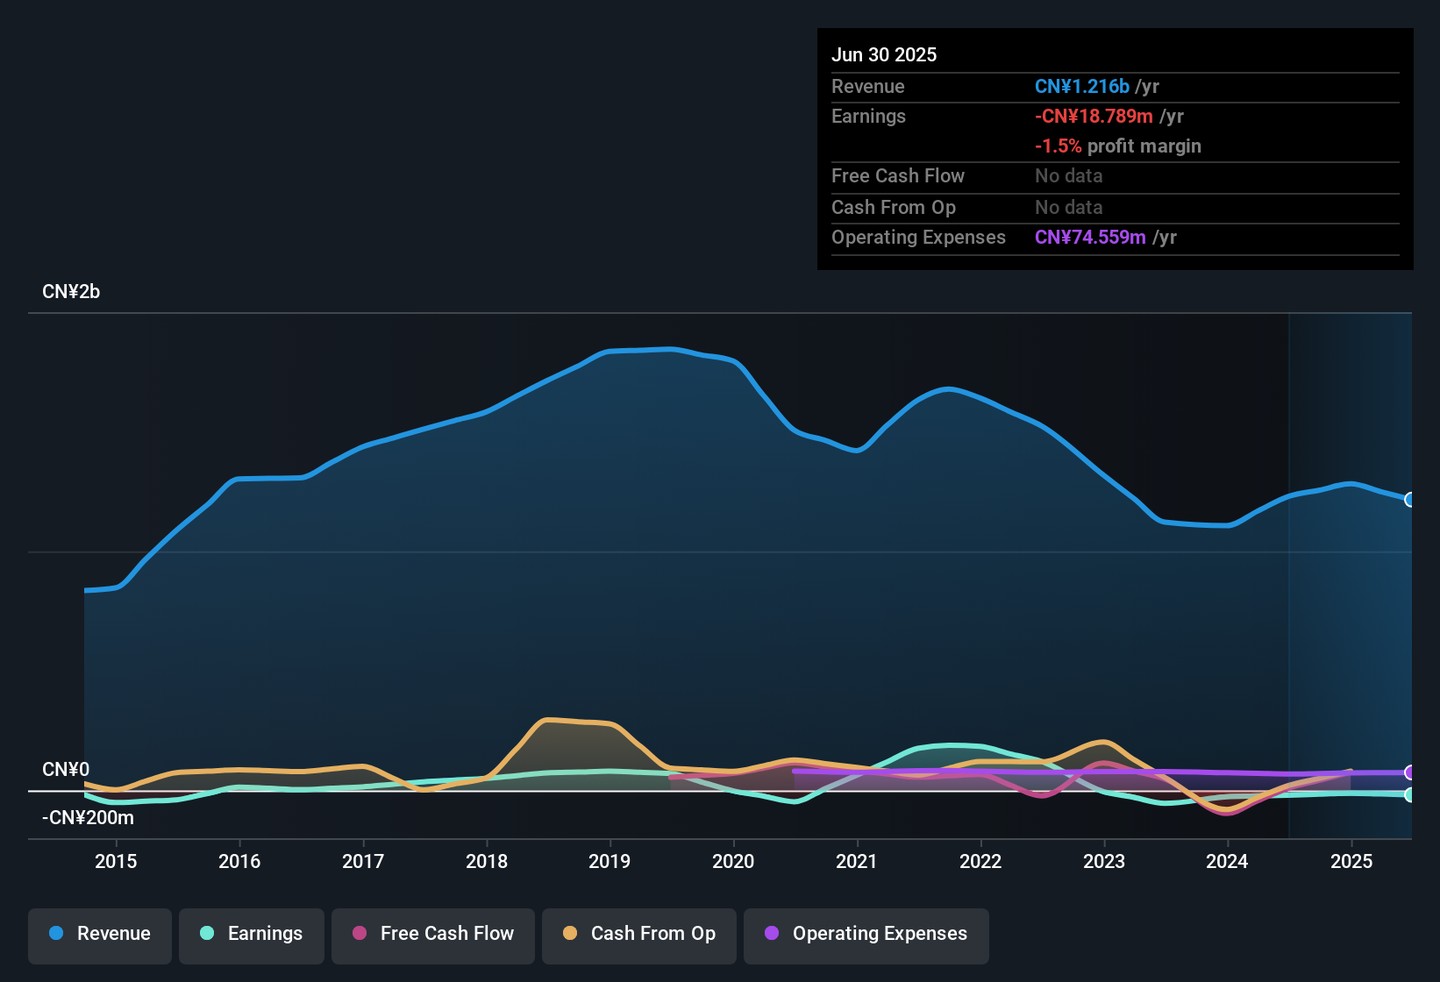Select the 2023 x-axis year label
Viewport: 1440px width, 982px height.
click(x=1103, y=862)
